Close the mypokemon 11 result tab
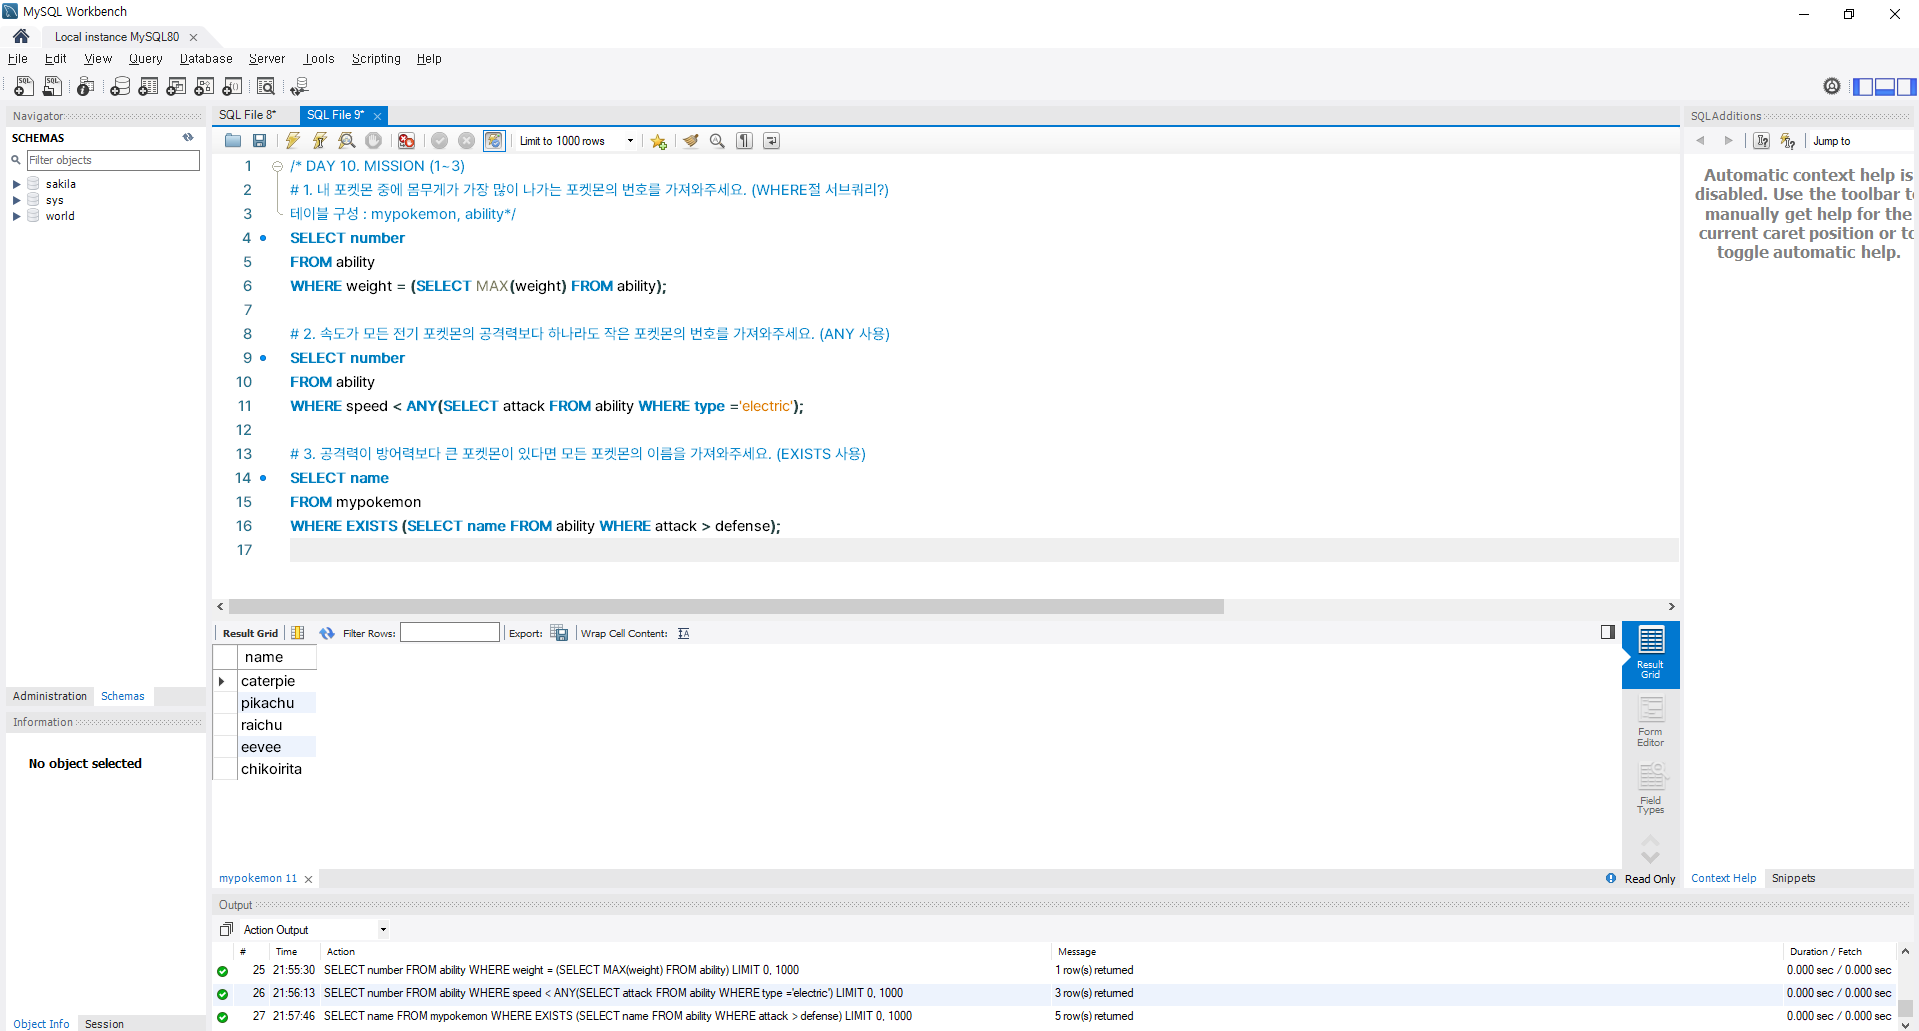This screenshot has width=1919, height=1031. point(308,879)
